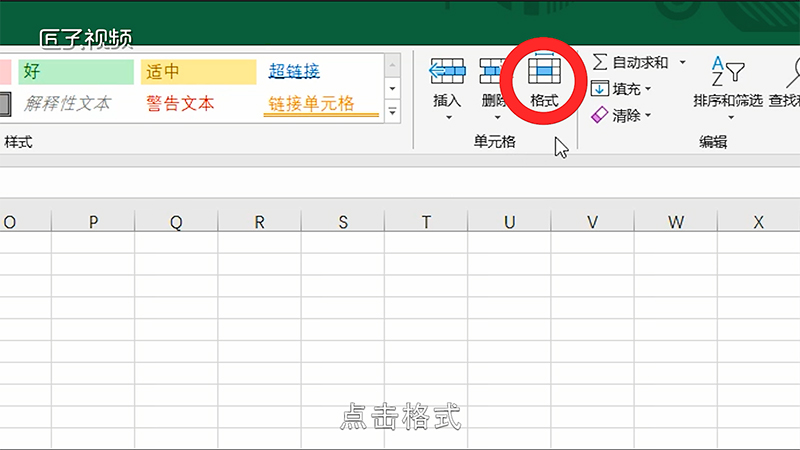Expand the AutoSum (自动求和) dropdown arrow
Image resolution: width=800 pixels, height=450 pixels.
click(x=683, y=62)
